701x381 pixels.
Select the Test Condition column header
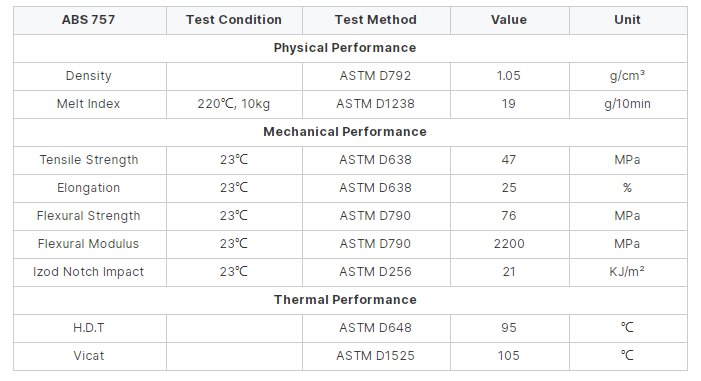[x=234, y=20]
